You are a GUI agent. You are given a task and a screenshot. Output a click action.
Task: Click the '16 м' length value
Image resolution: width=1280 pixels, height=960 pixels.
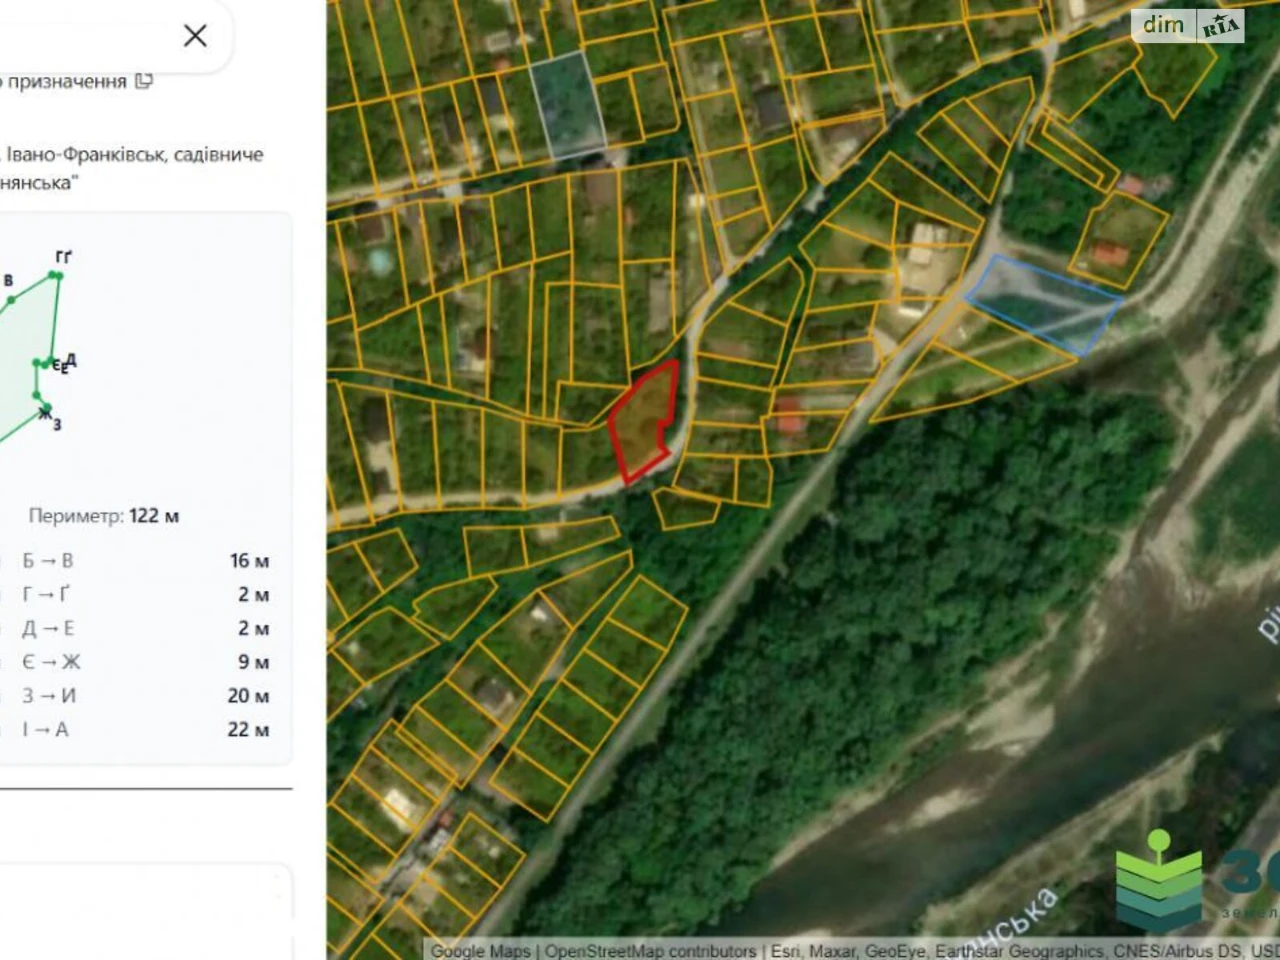(249, 561)
